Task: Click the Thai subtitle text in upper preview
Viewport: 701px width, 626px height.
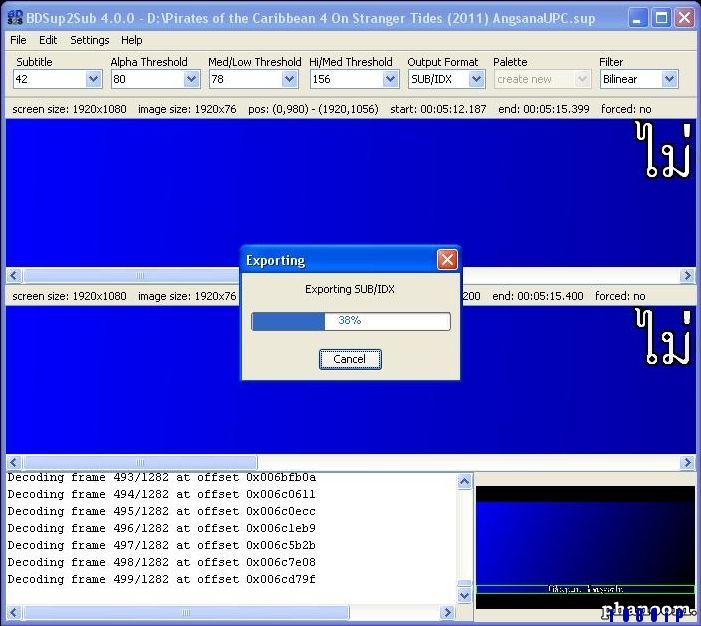Action: point(663,150)
